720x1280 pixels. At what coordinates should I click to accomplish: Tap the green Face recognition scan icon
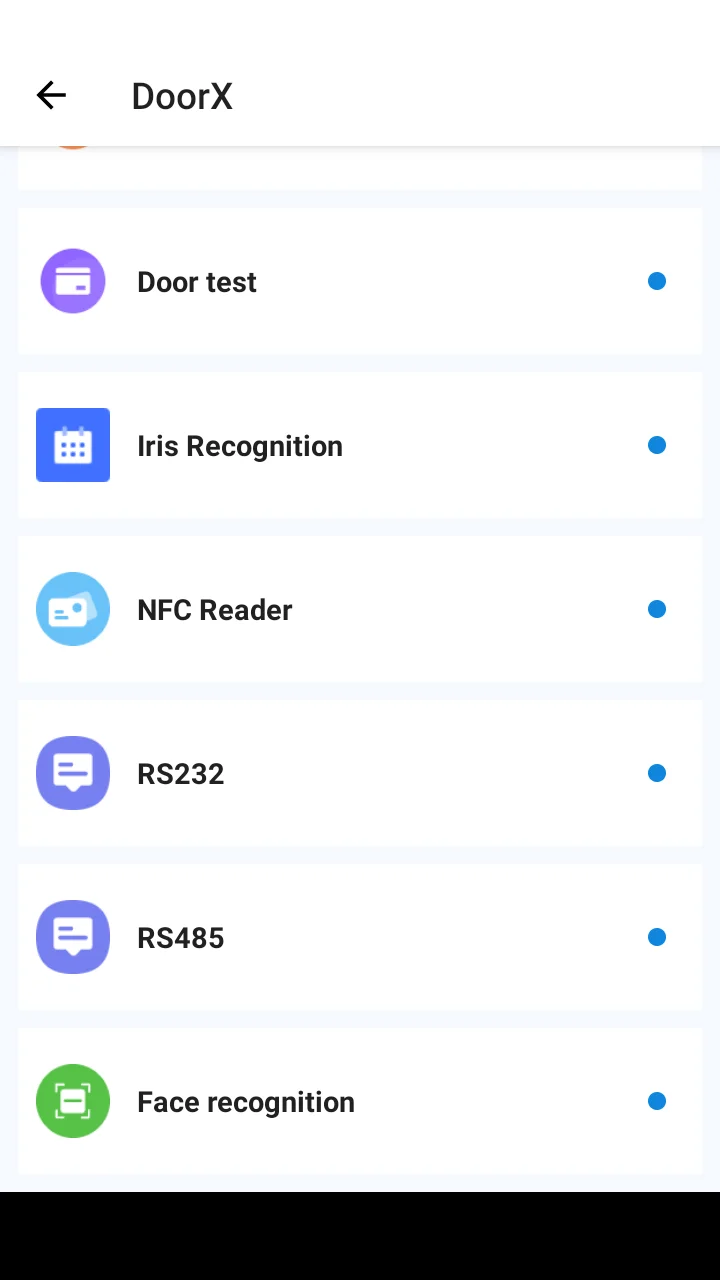[x=73, y=1101]
